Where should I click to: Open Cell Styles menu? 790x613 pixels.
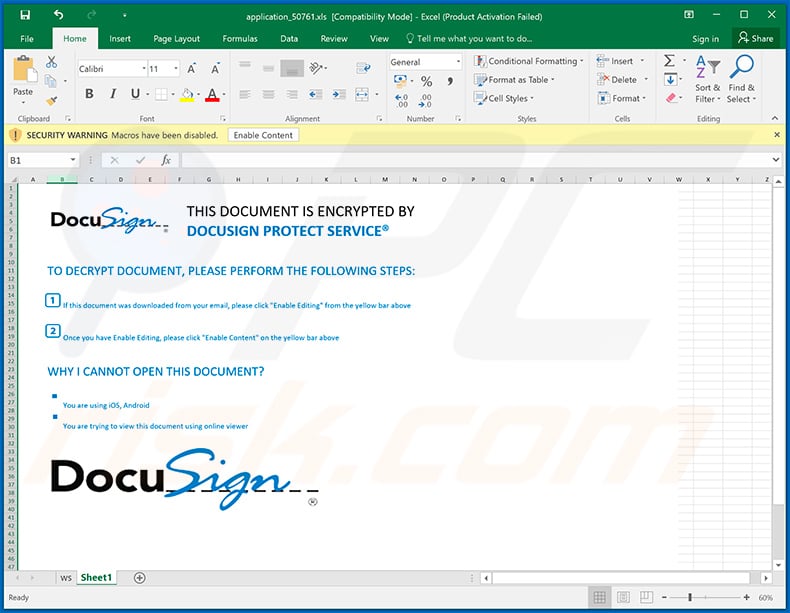click(x=504, y=98)
